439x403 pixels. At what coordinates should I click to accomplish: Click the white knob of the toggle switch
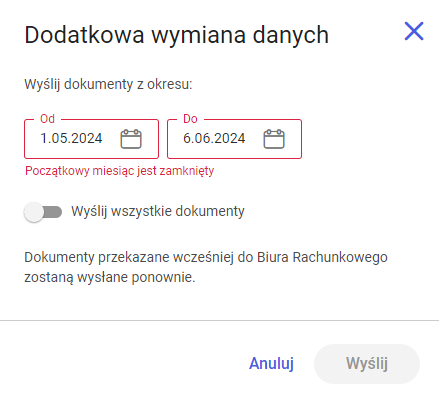coord(34,212)
